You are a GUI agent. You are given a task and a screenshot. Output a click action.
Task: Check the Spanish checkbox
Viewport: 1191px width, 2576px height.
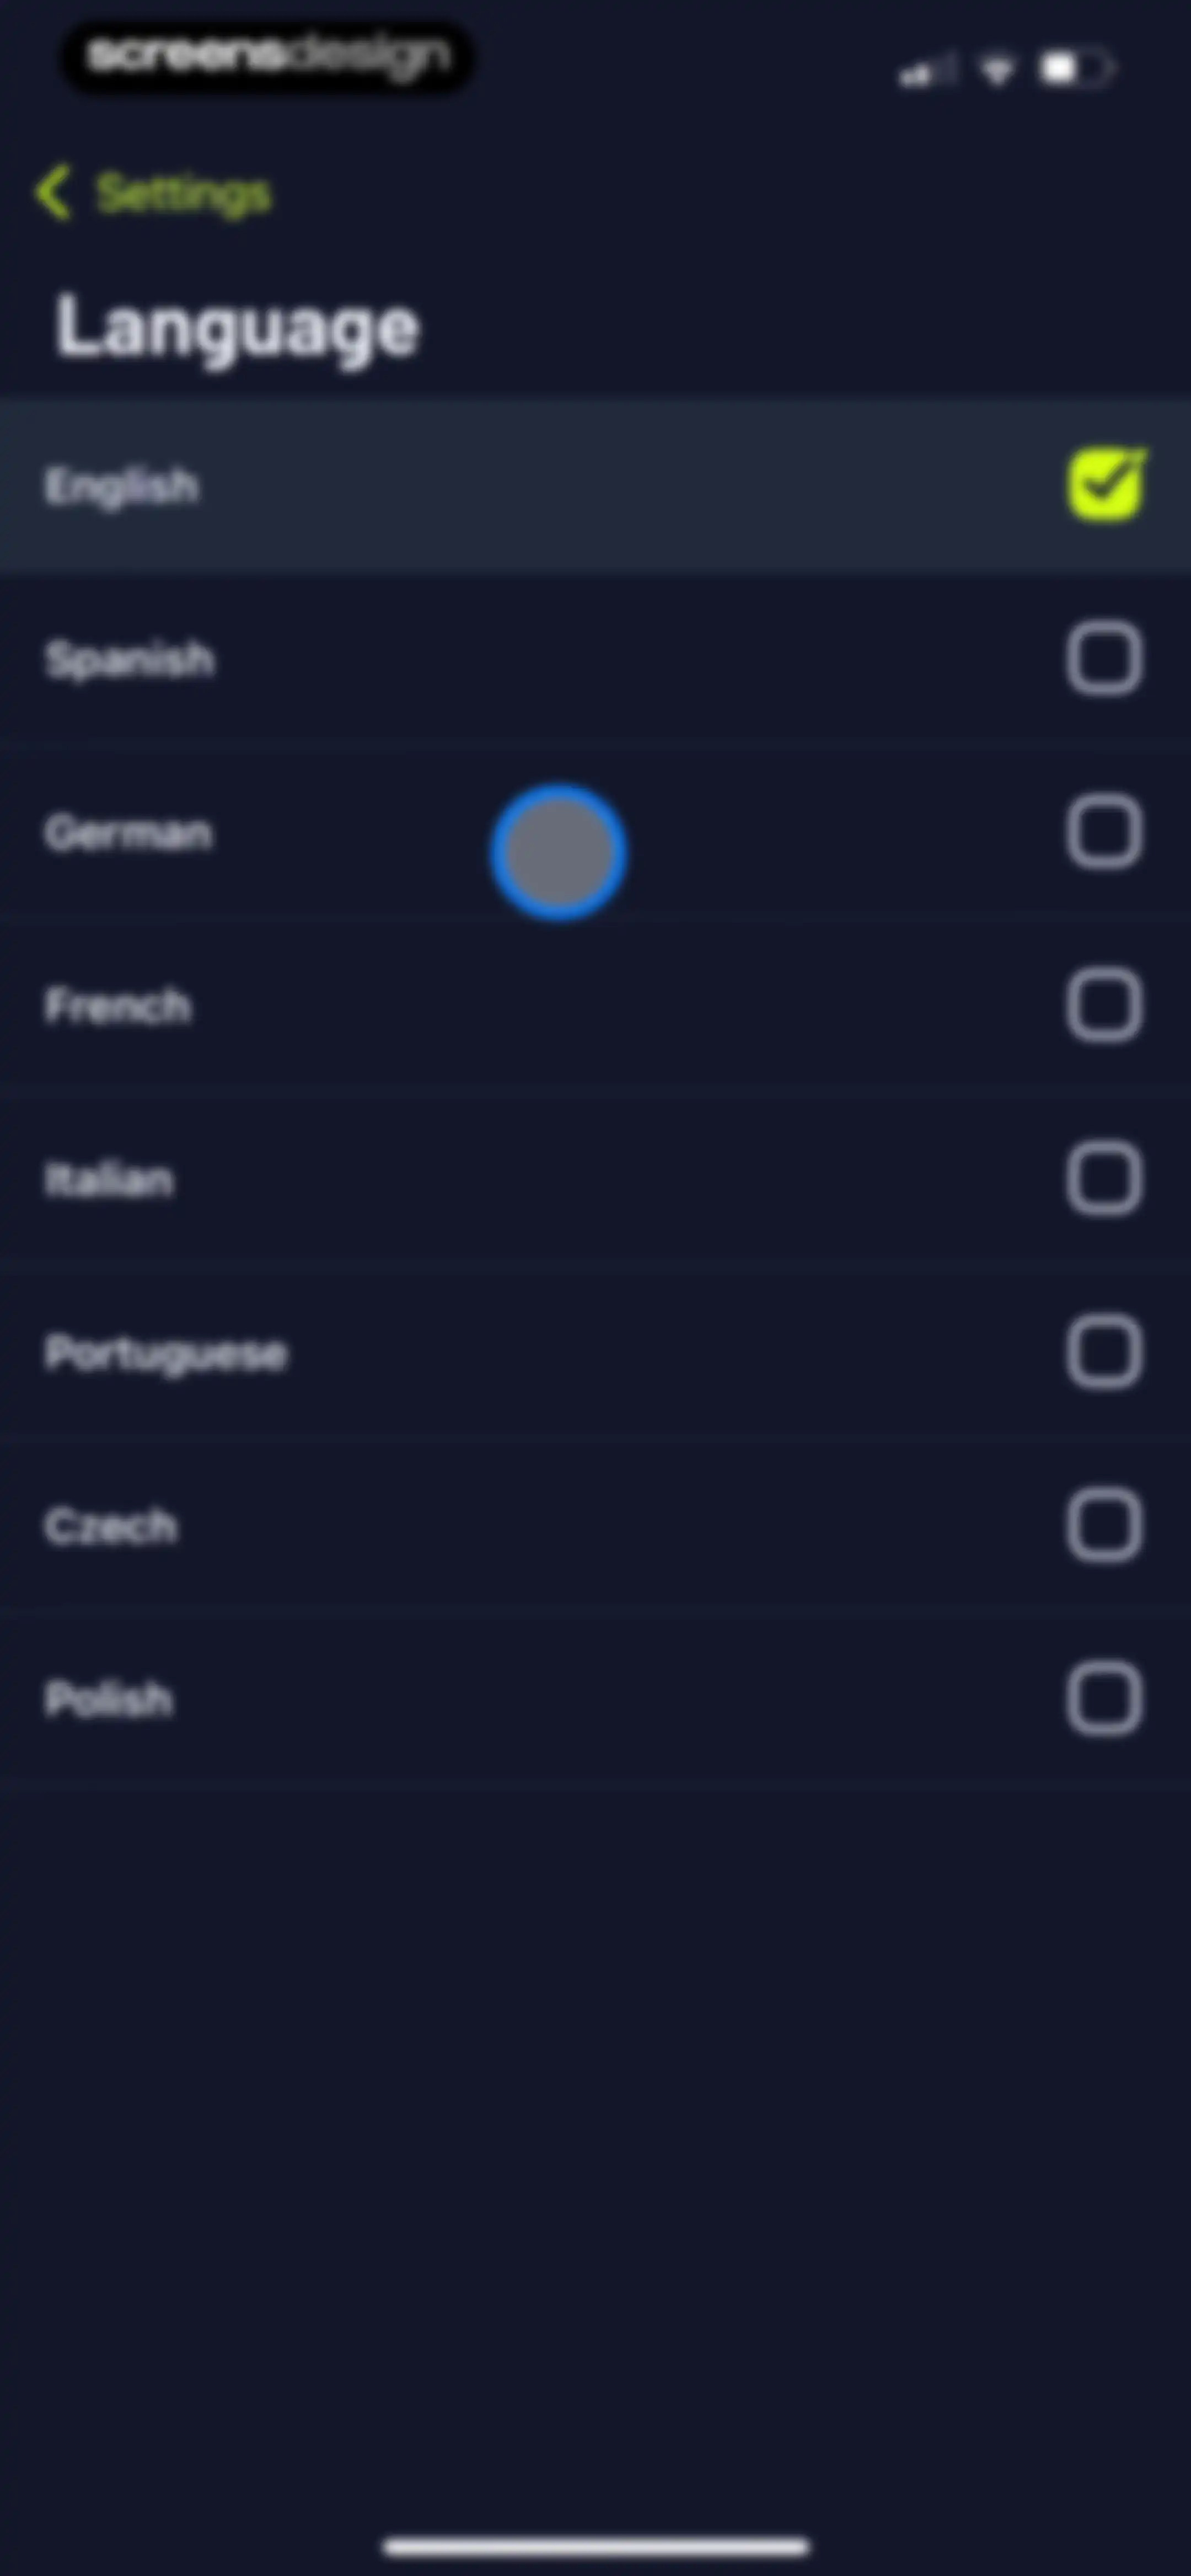tap(1104, 659)
